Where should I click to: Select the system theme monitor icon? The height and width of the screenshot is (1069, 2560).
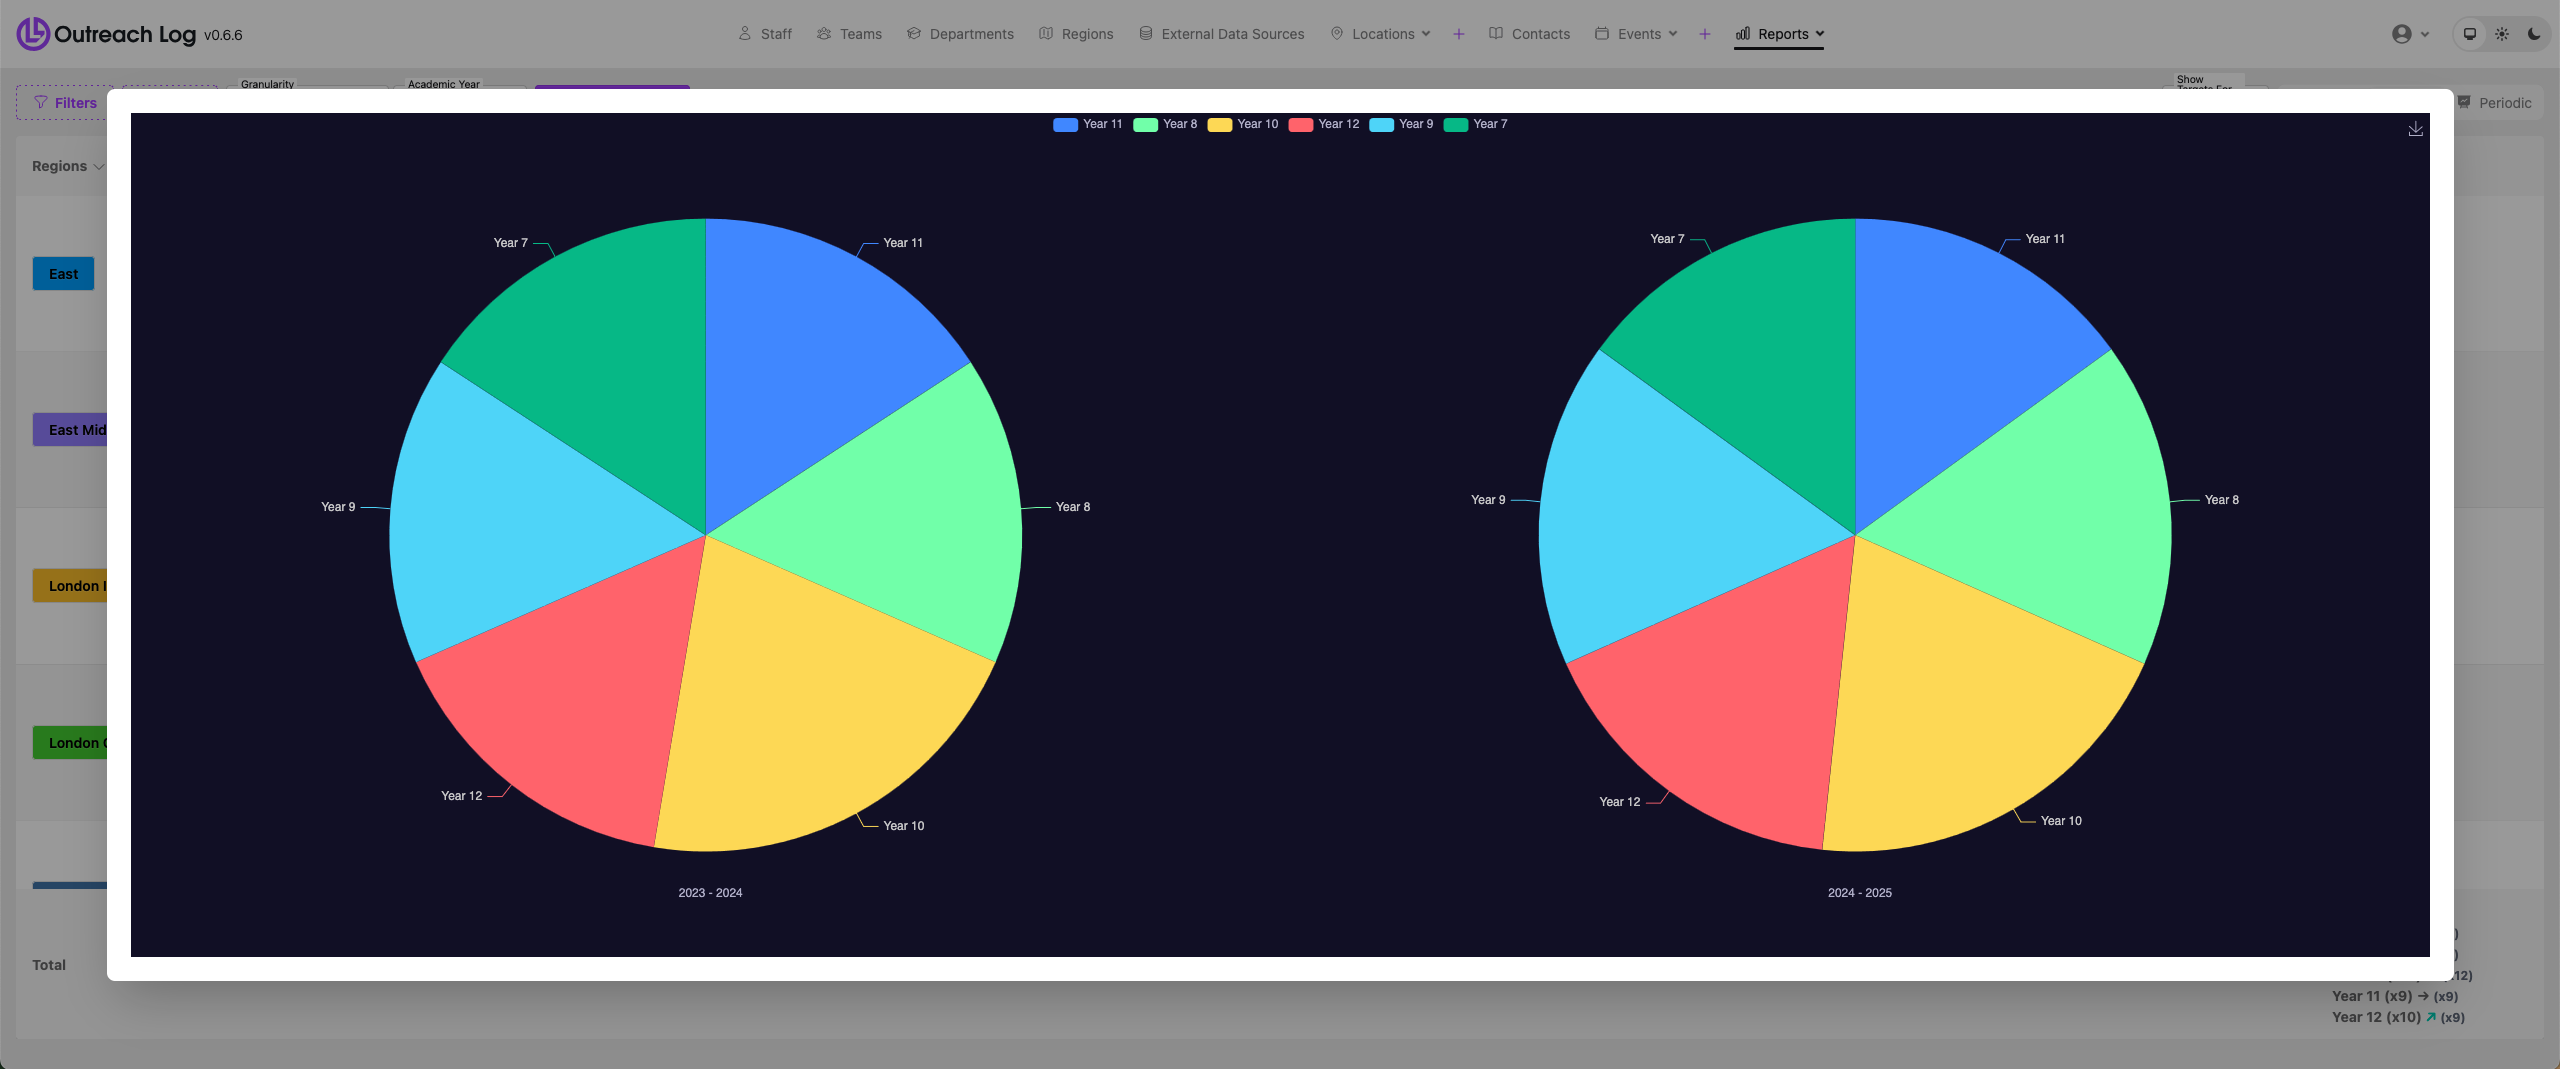[2470, 34]
